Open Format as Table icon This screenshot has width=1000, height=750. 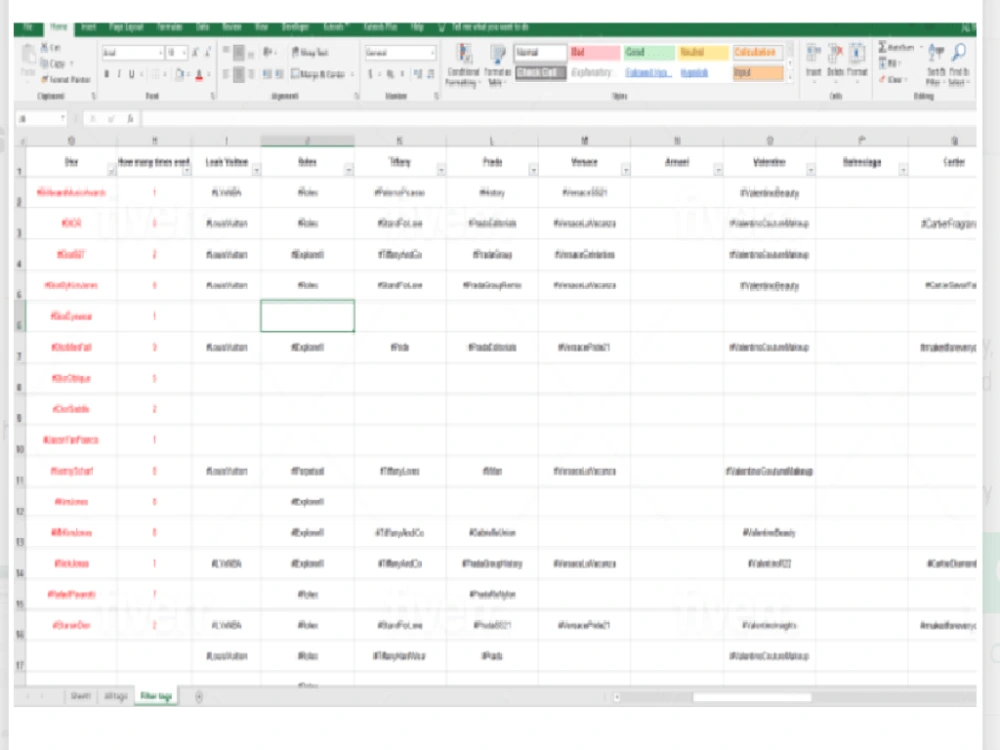coord(497,54)
